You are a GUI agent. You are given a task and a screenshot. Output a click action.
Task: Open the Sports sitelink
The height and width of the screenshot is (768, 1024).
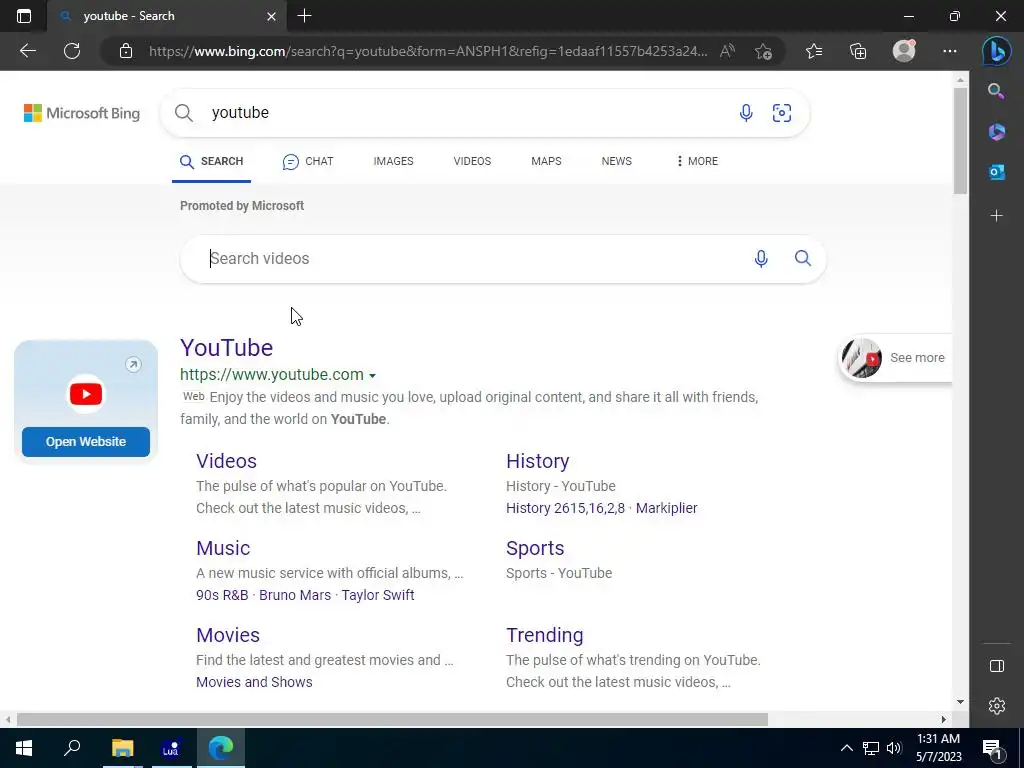click(535, 548)
